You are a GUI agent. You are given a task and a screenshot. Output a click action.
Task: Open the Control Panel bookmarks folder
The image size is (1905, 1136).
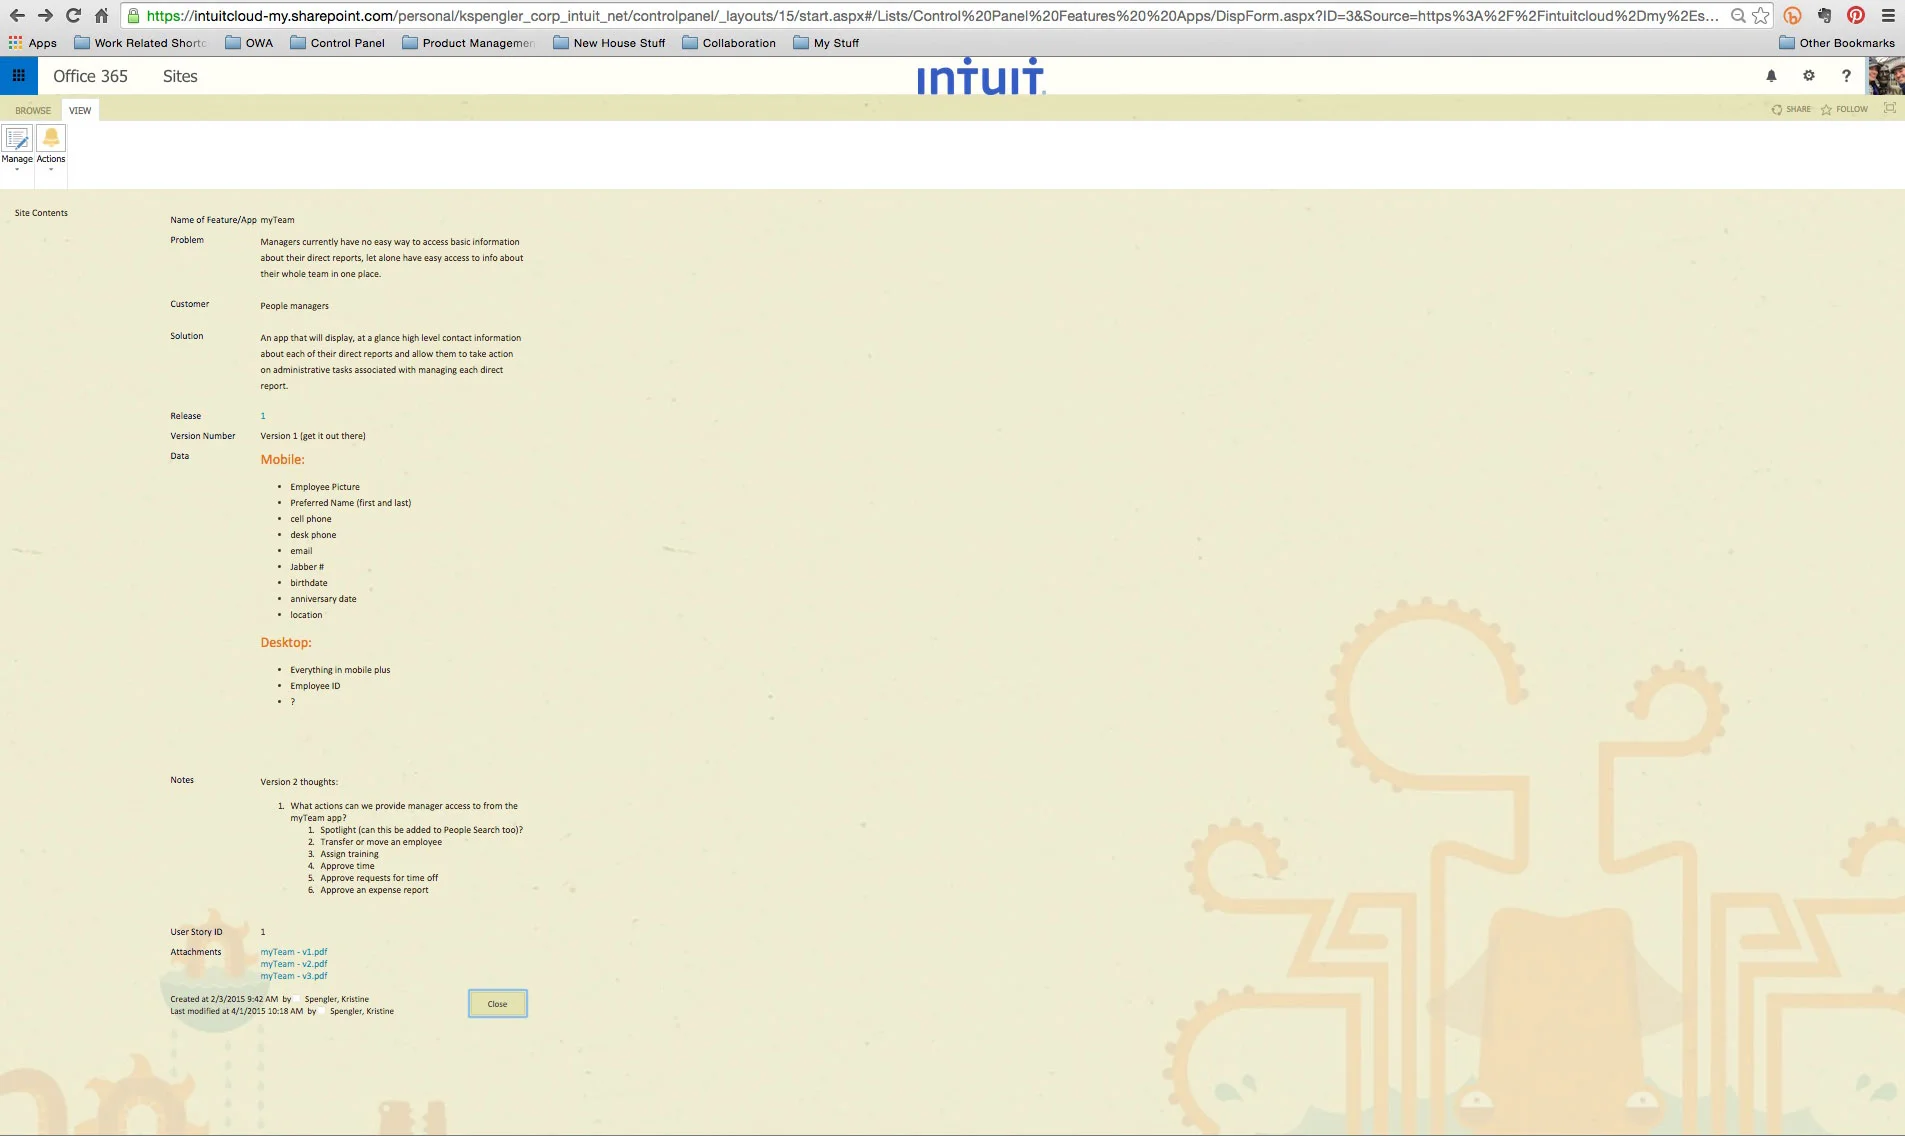point(338,43)
